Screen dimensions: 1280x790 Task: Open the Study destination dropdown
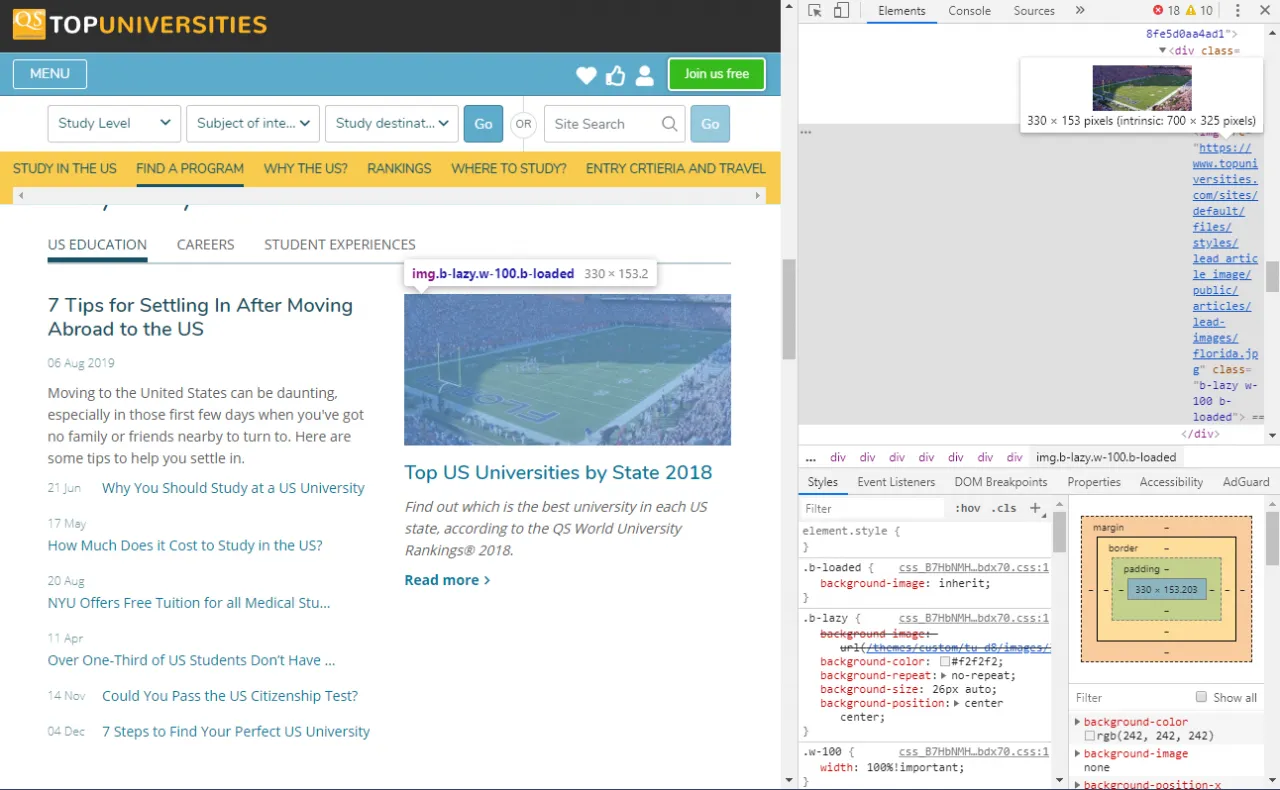[391, 124]
